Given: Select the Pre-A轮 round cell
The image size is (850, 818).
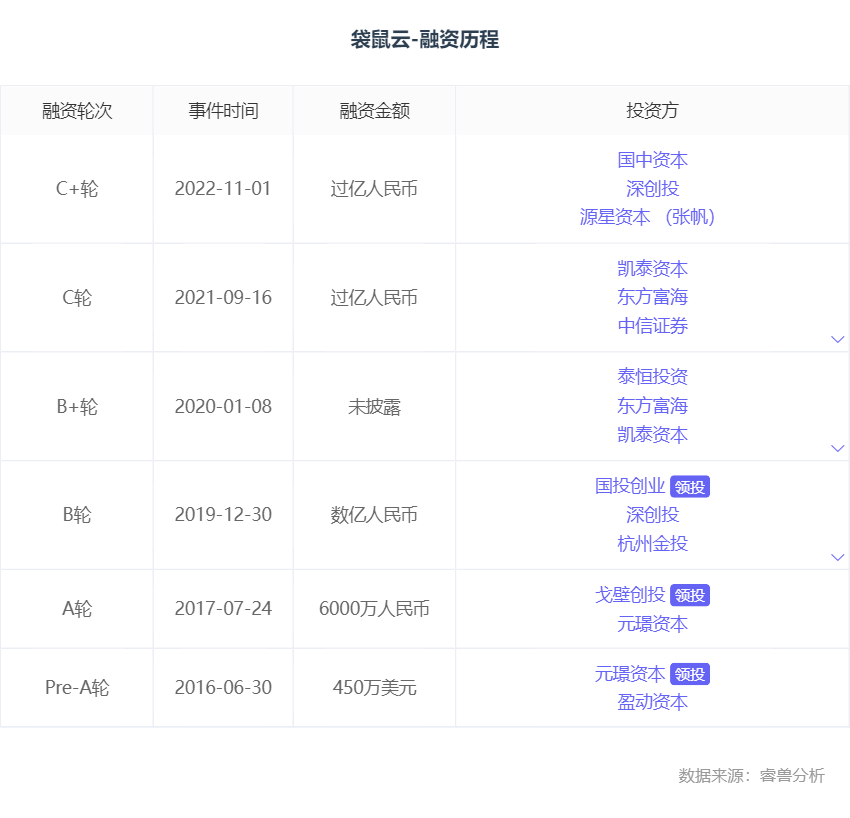Looking at the screenshot, I should [77, 687].
